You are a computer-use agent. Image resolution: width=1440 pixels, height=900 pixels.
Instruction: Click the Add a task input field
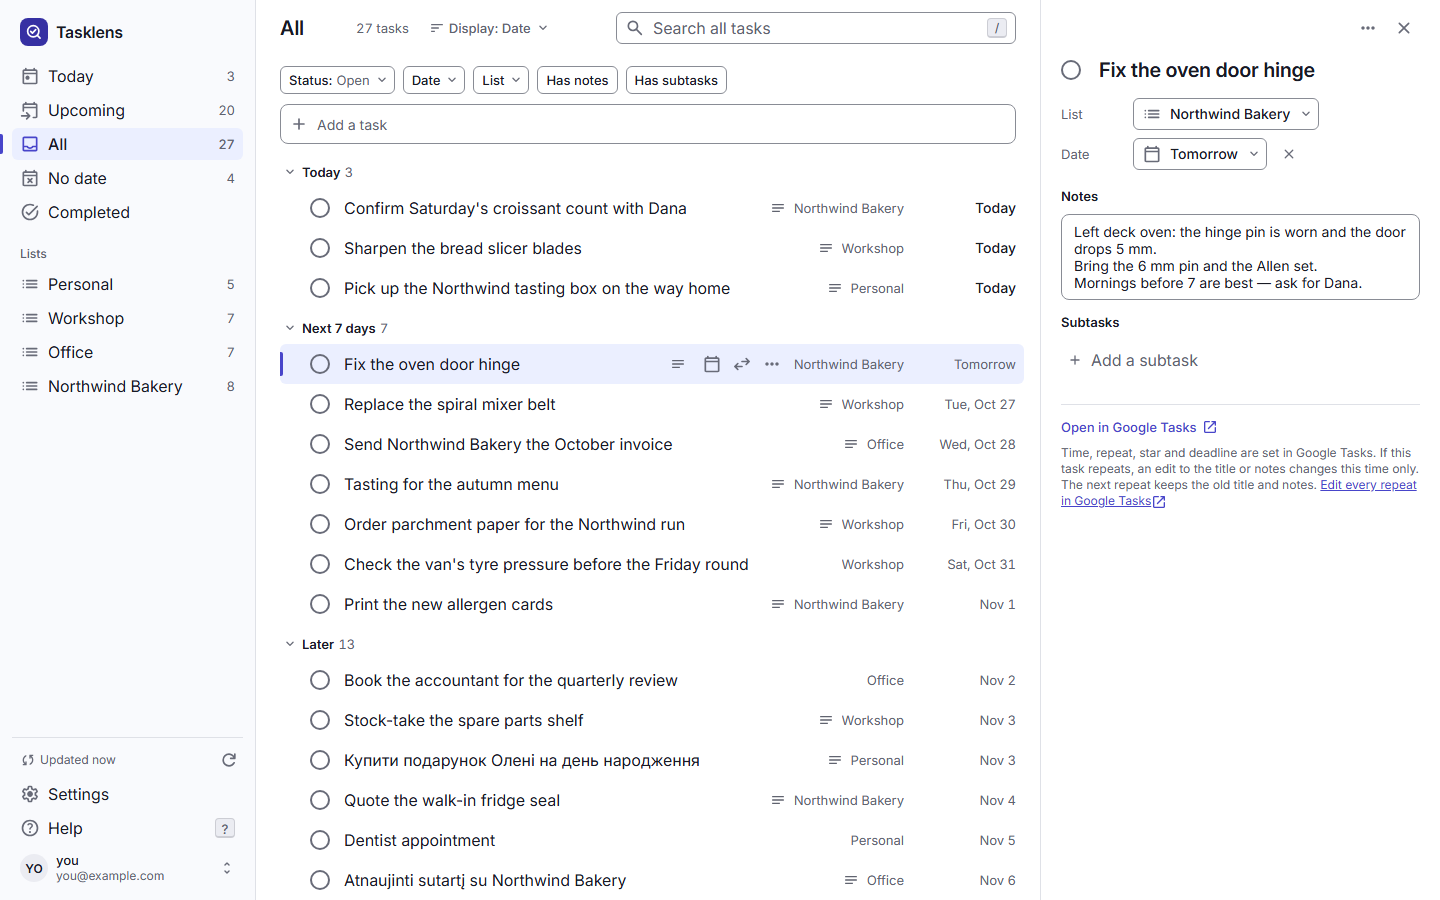(648, 124)
